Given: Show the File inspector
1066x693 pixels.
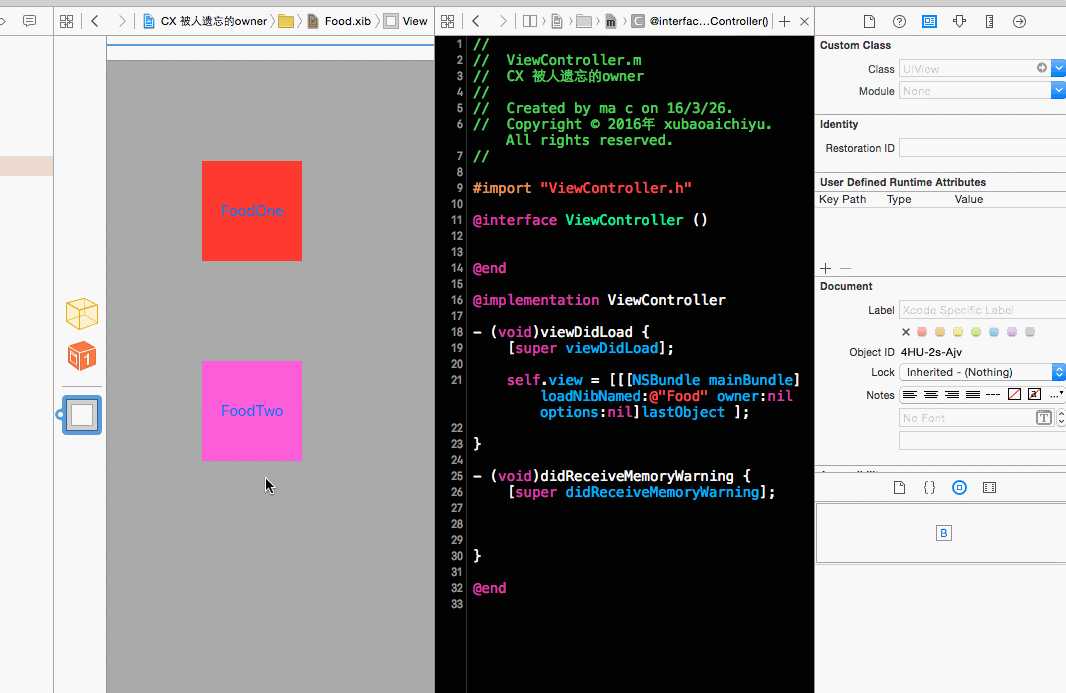Looking at the screenshot, I should coord(870,22).
